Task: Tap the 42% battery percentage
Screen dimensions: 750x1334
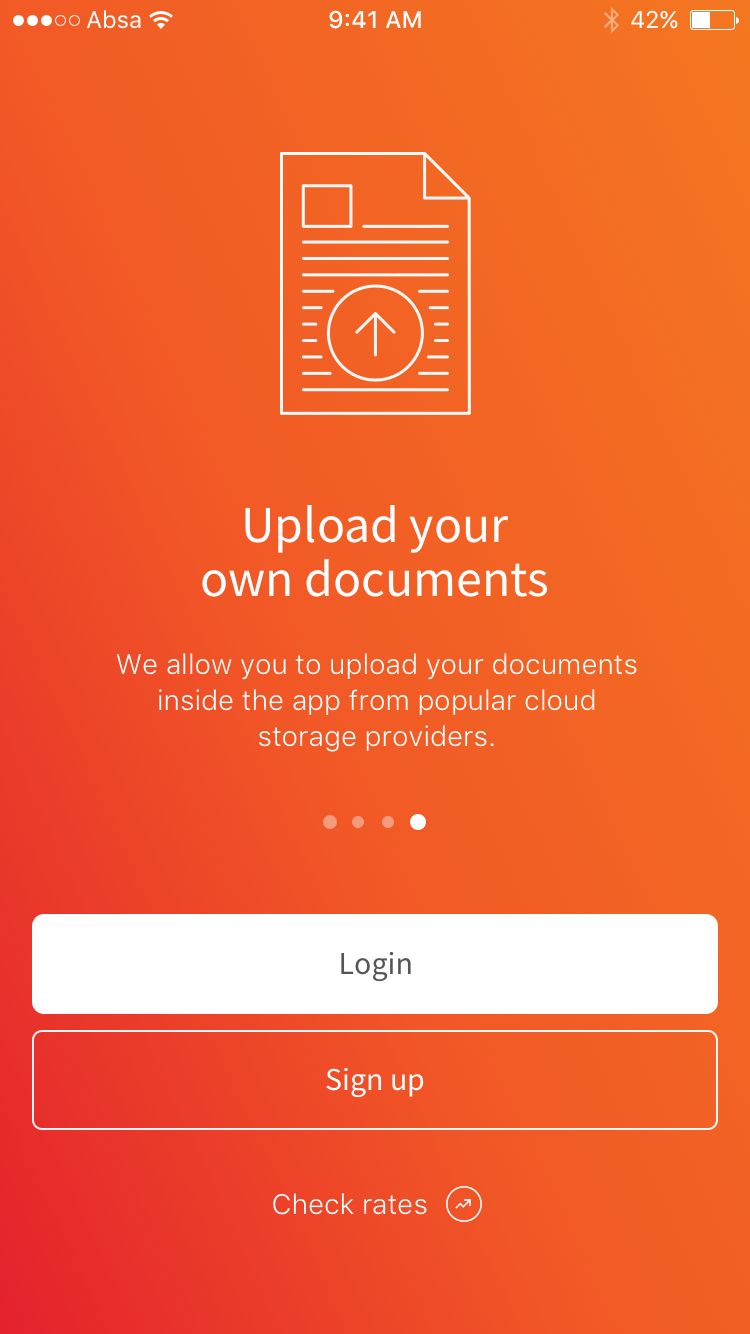Action: click(655, 20)
